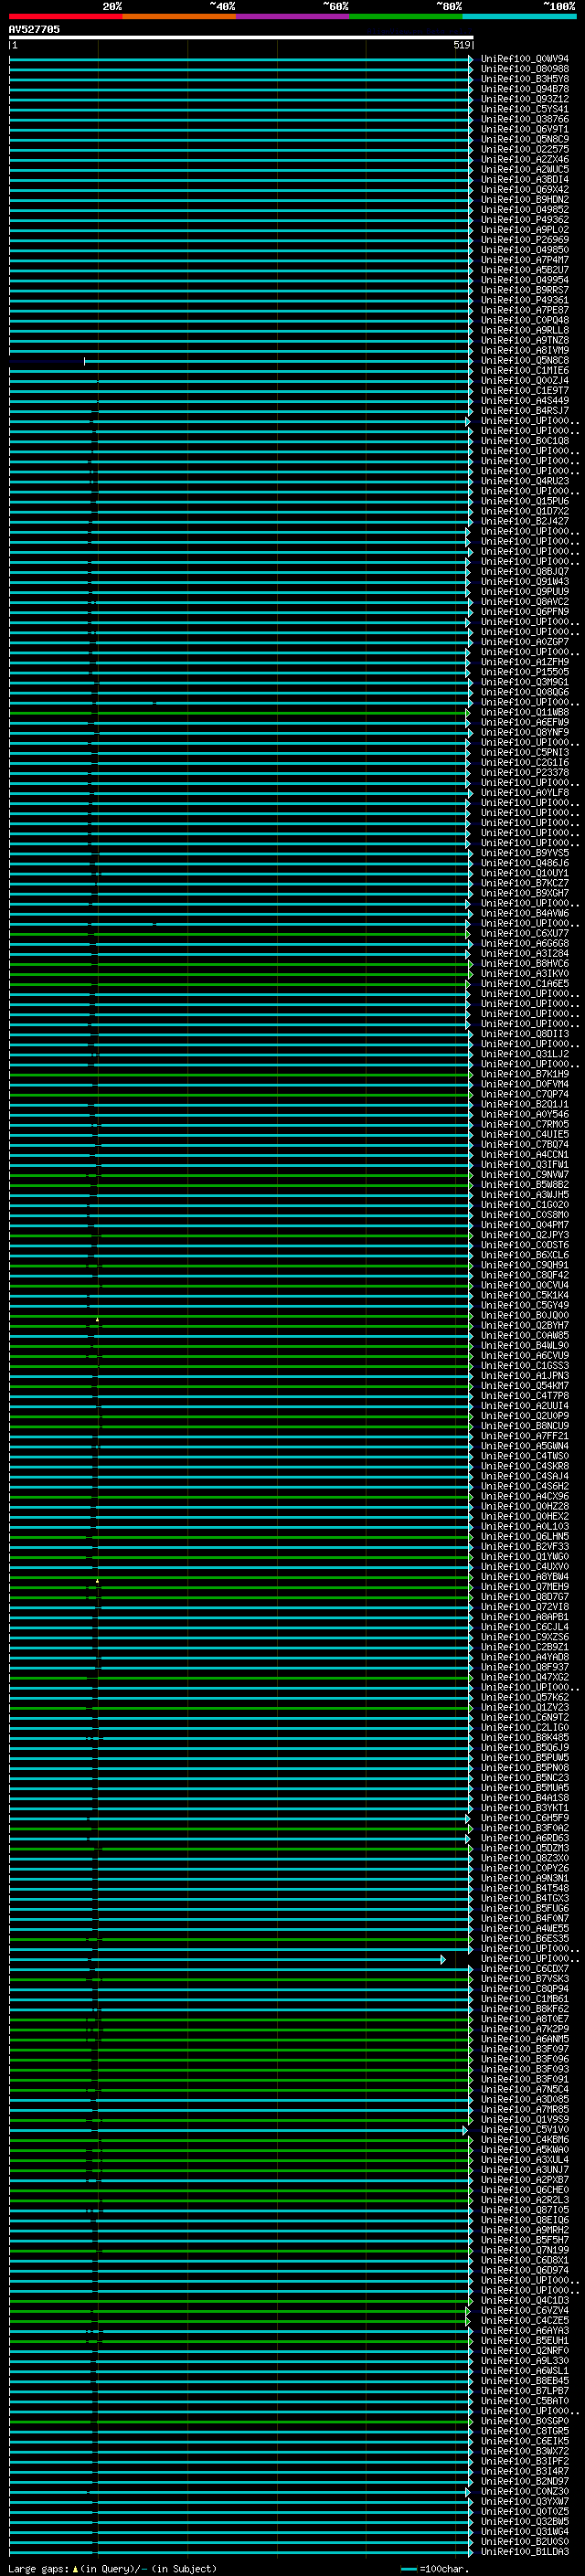Click the red 20% identity legend segment

coord(65,16)
